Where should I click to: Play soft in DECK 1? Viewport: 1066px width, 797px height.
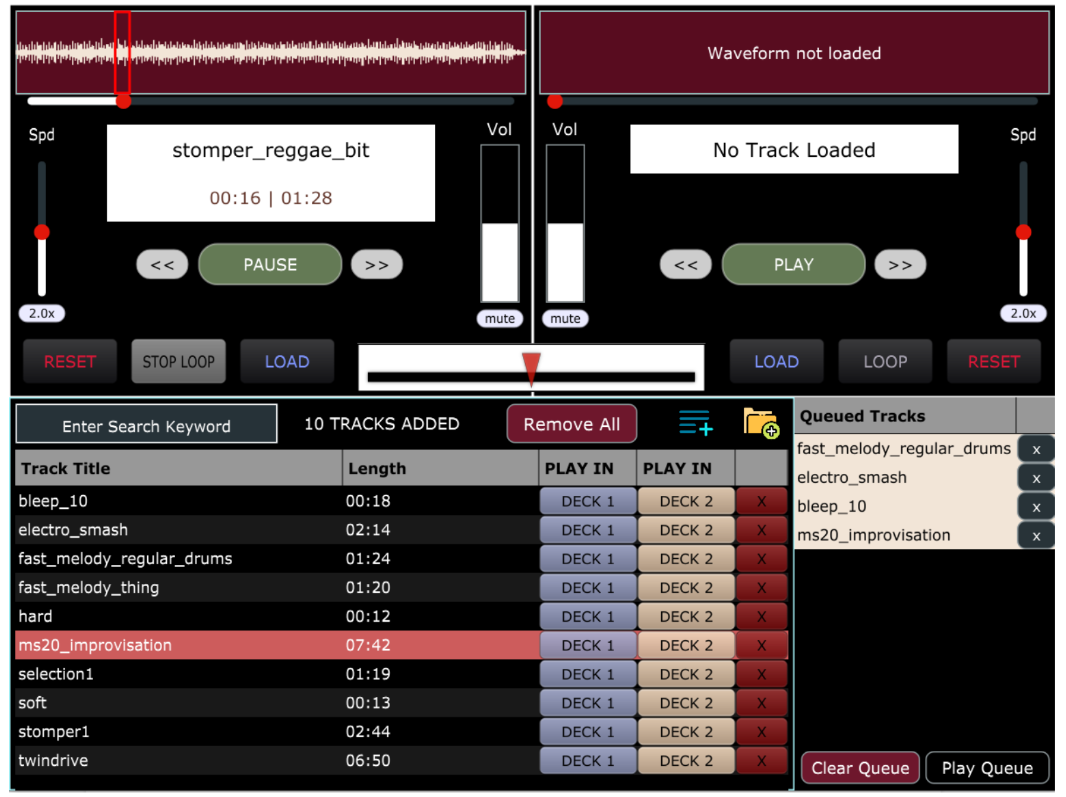pyautogui.click(x=588, y=703)
